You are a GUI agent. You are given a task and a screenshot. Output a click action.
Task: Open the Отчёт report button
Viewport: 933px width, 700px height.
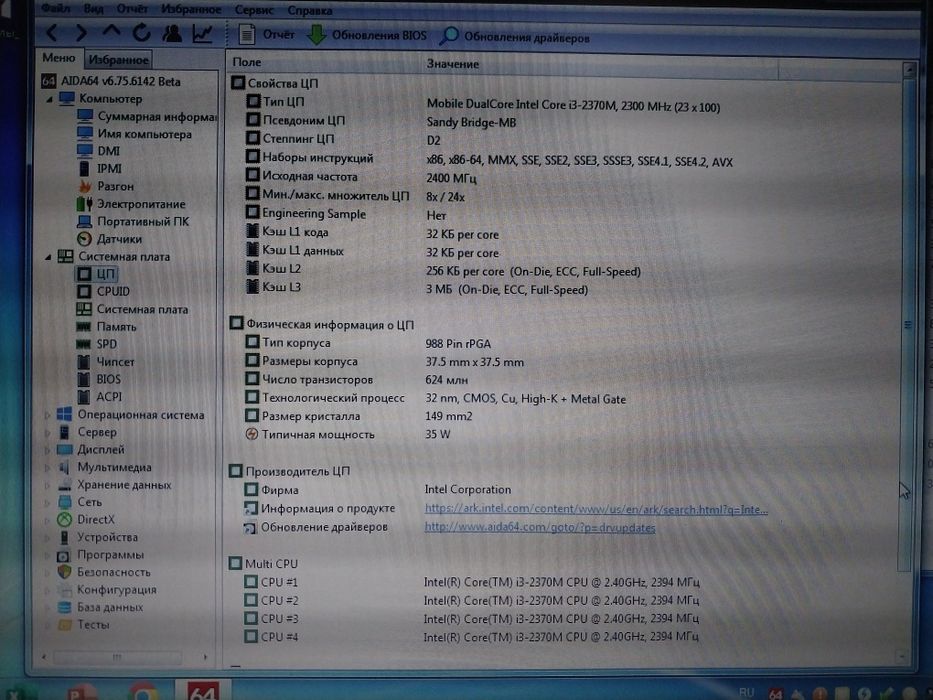coord(266,35)
